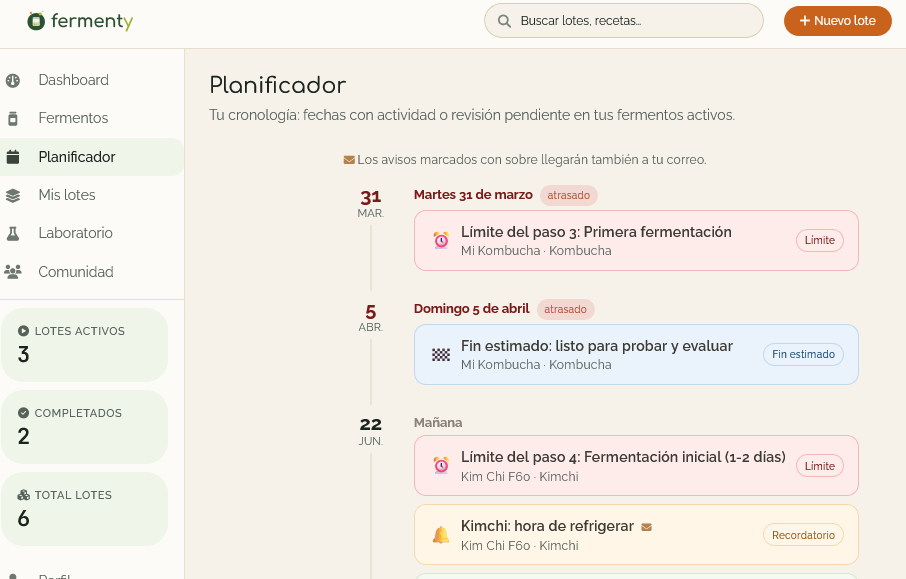Click the Domingo 5 de abril heading

(471, 309)
